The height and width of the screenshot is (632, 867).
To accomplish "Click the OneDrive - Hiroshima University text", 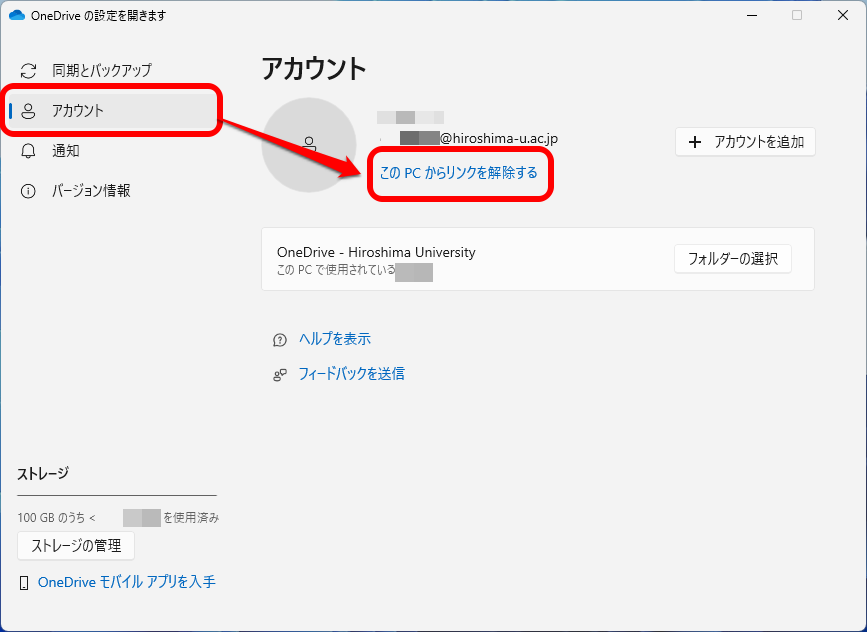I will pos(376,253).
